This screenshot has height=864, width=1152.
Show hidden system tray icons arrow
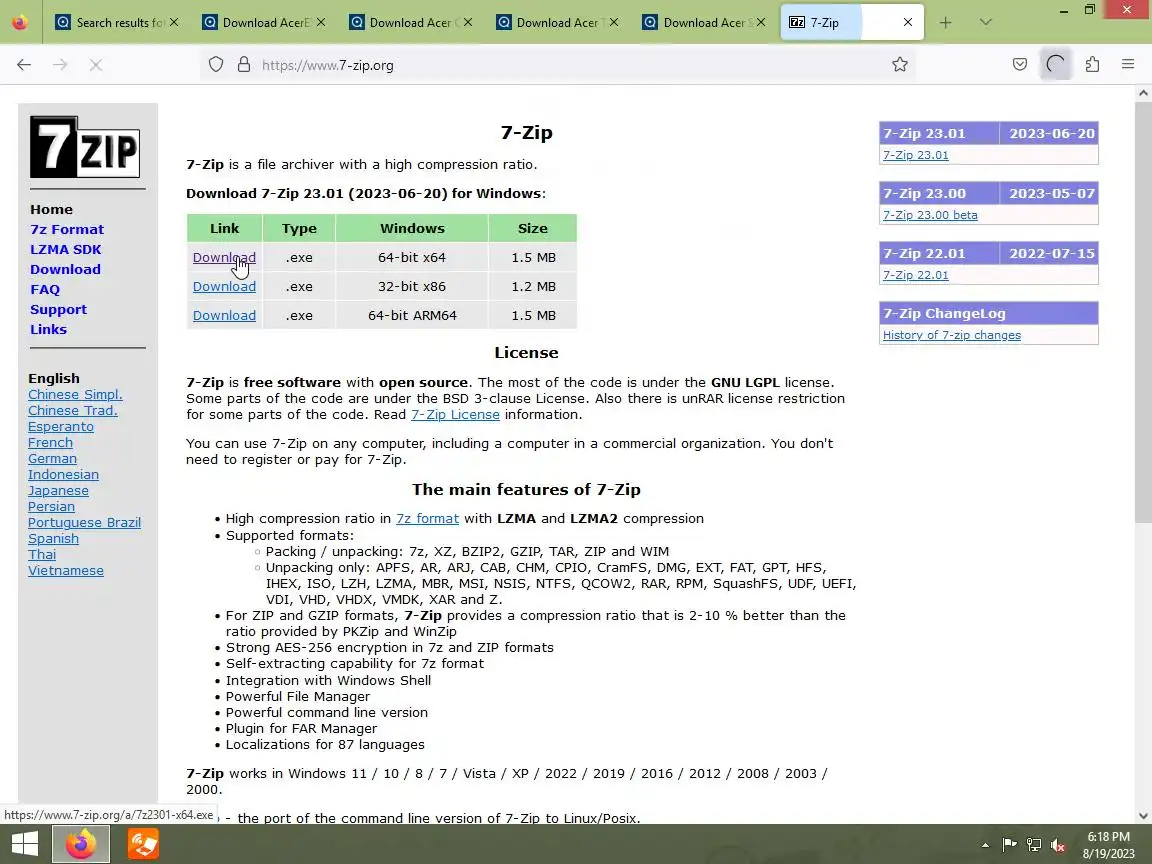[x=985, y=845]
